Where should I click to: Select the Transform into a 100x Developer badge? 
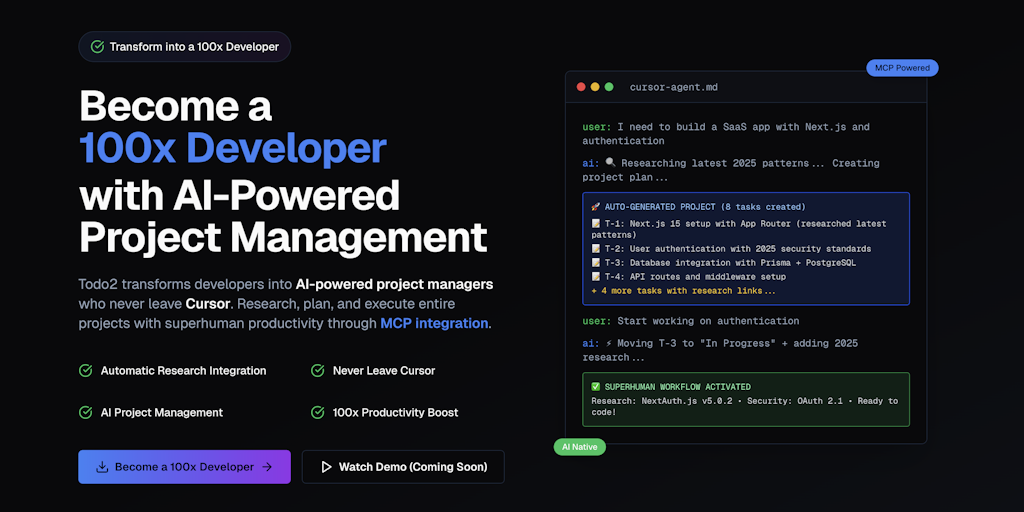pos(184,47)
